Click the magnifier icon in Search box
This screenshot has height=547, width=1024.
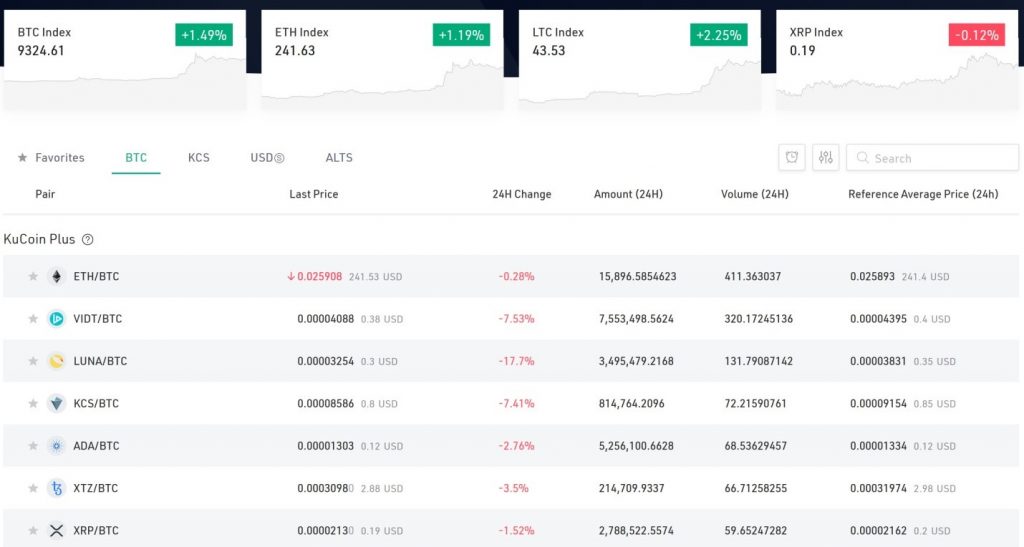(x=862, y=158)
